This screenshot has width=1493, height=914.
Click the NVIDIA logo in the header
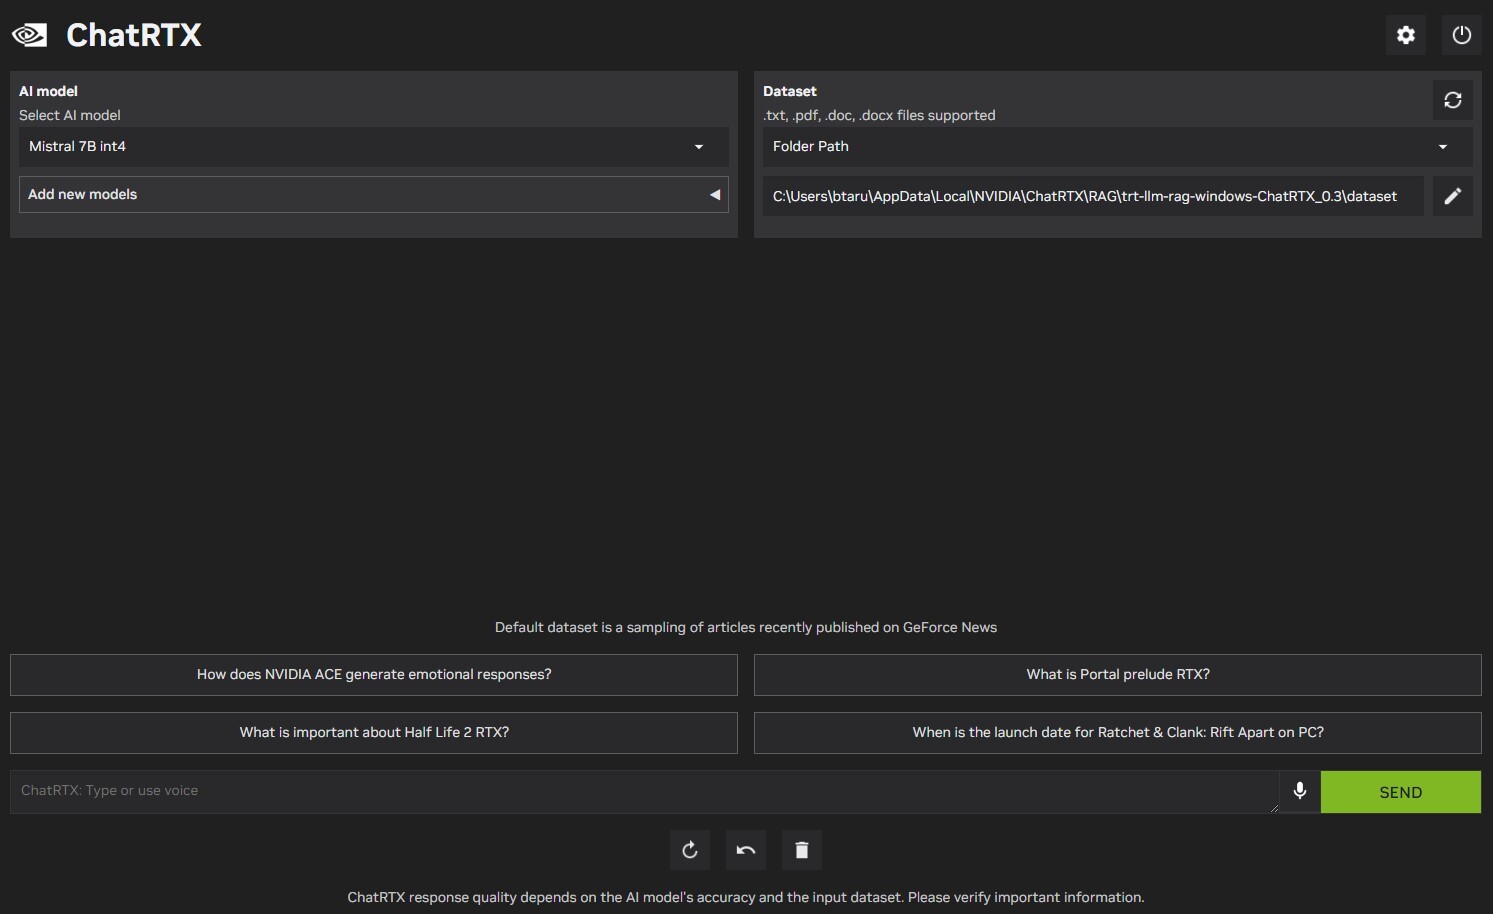[x=29, y=35]
